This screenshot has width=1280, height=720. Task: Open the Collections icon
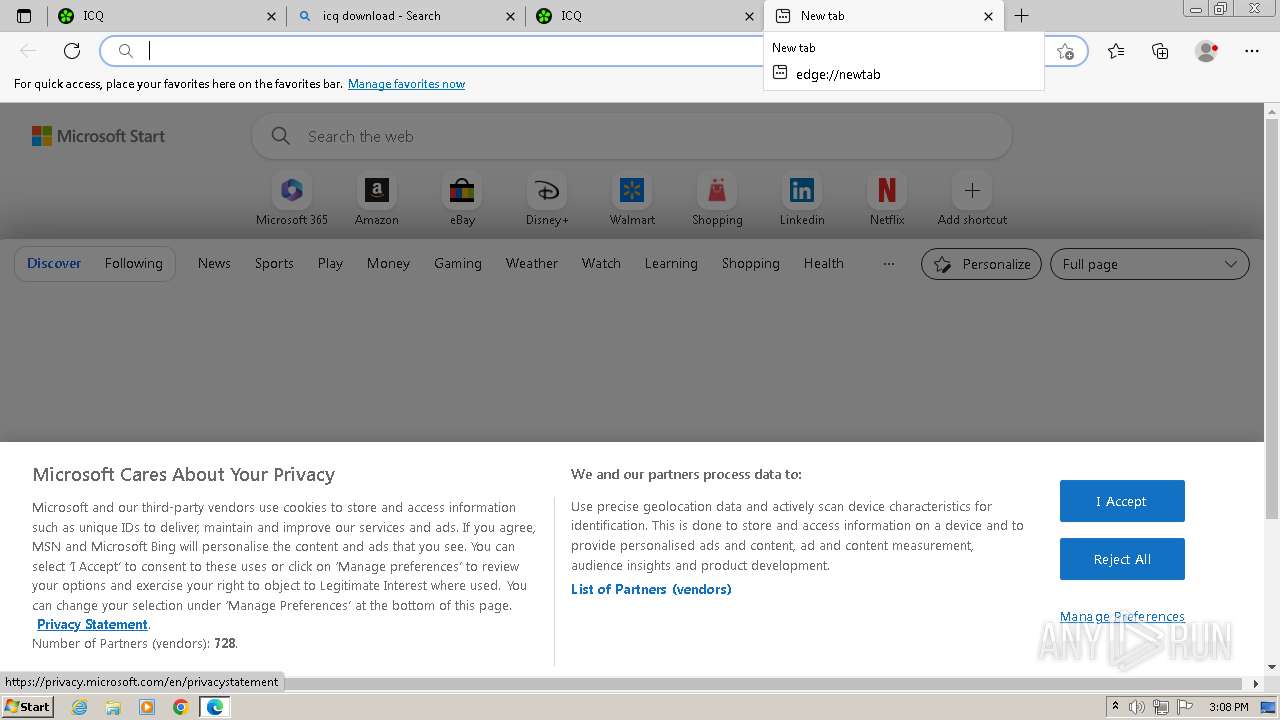pyautogui.click(x=1160, y=51)
